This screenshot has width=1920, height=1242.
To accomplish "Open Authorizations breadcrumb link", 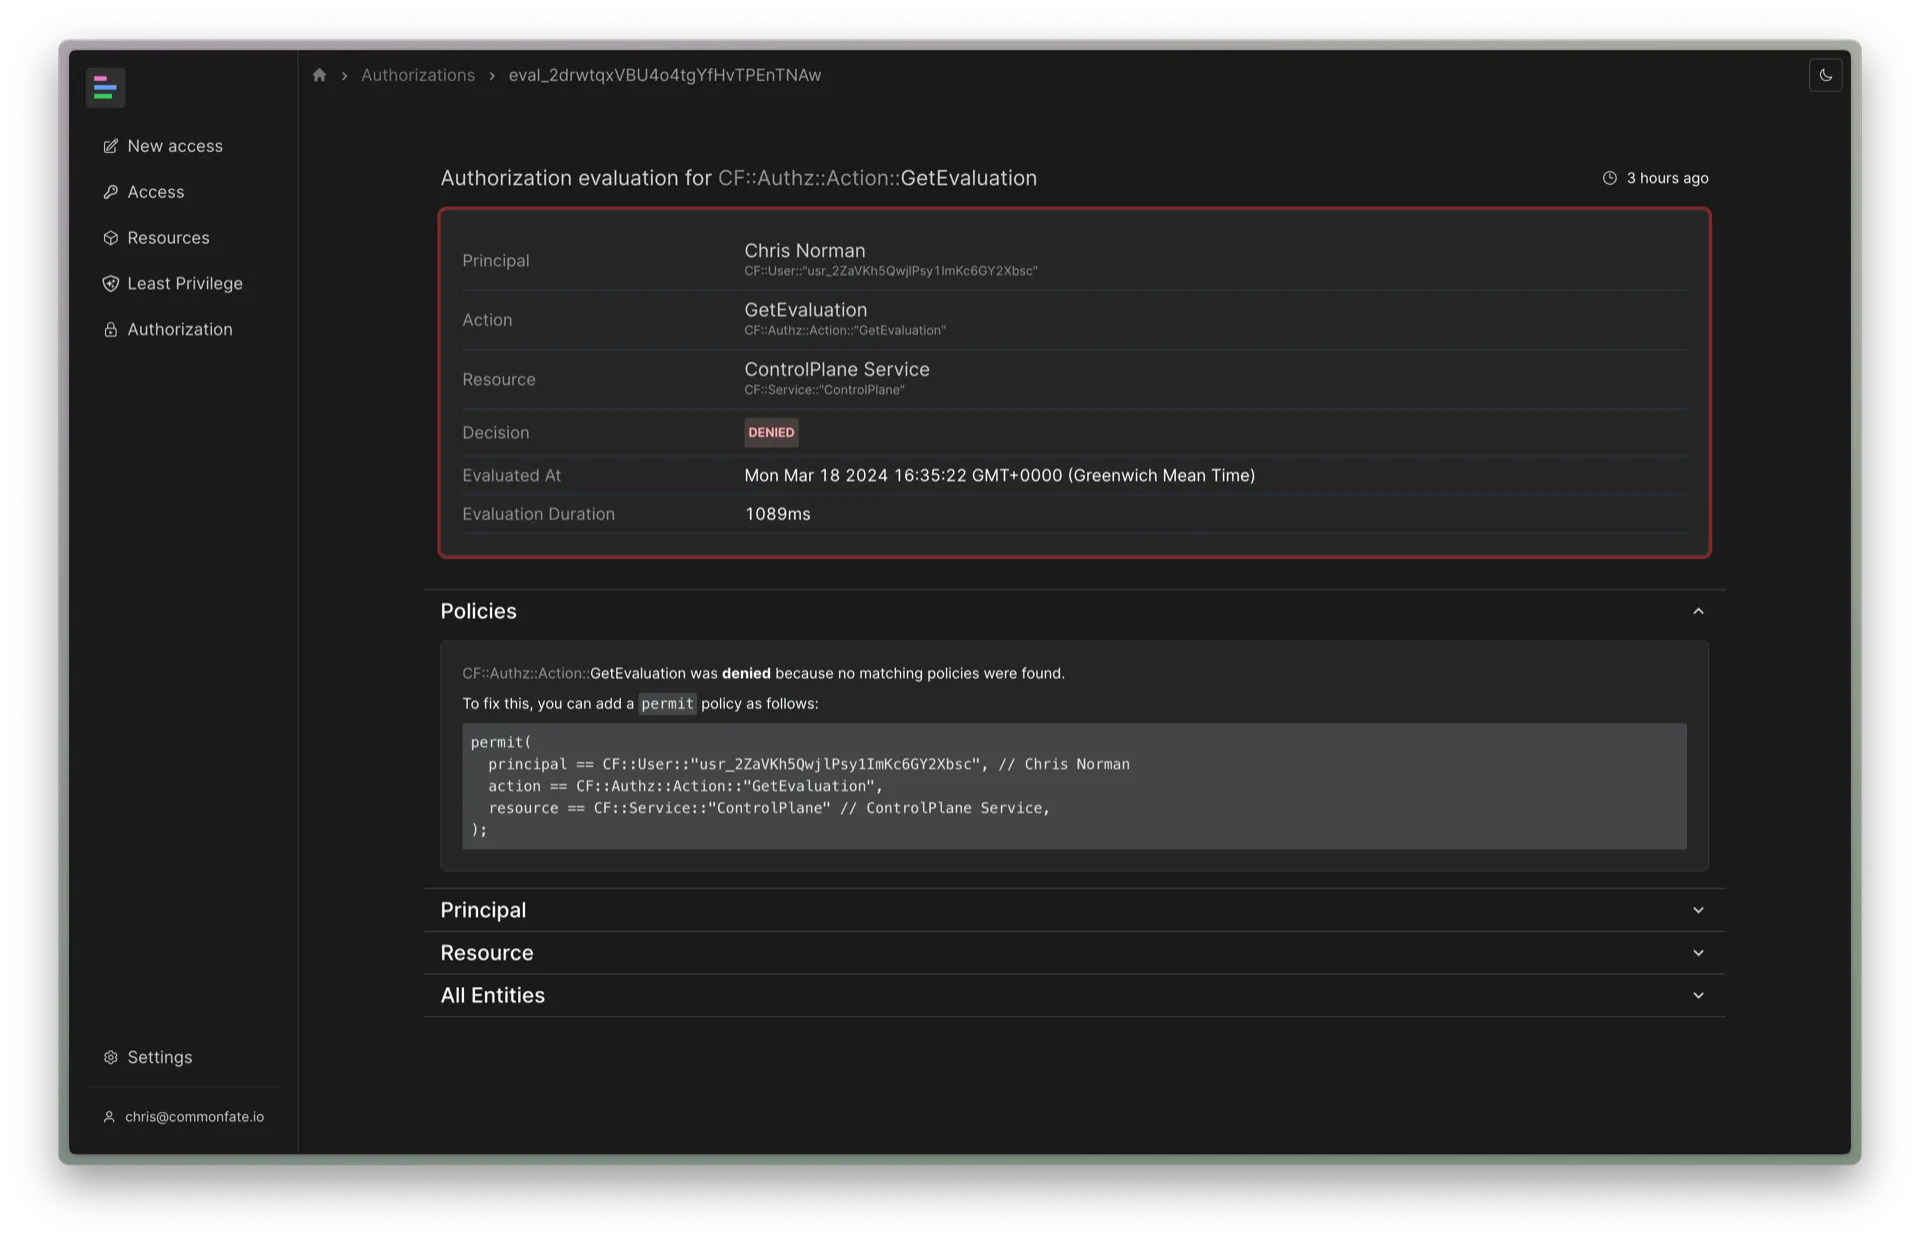I will pos(418,75).
